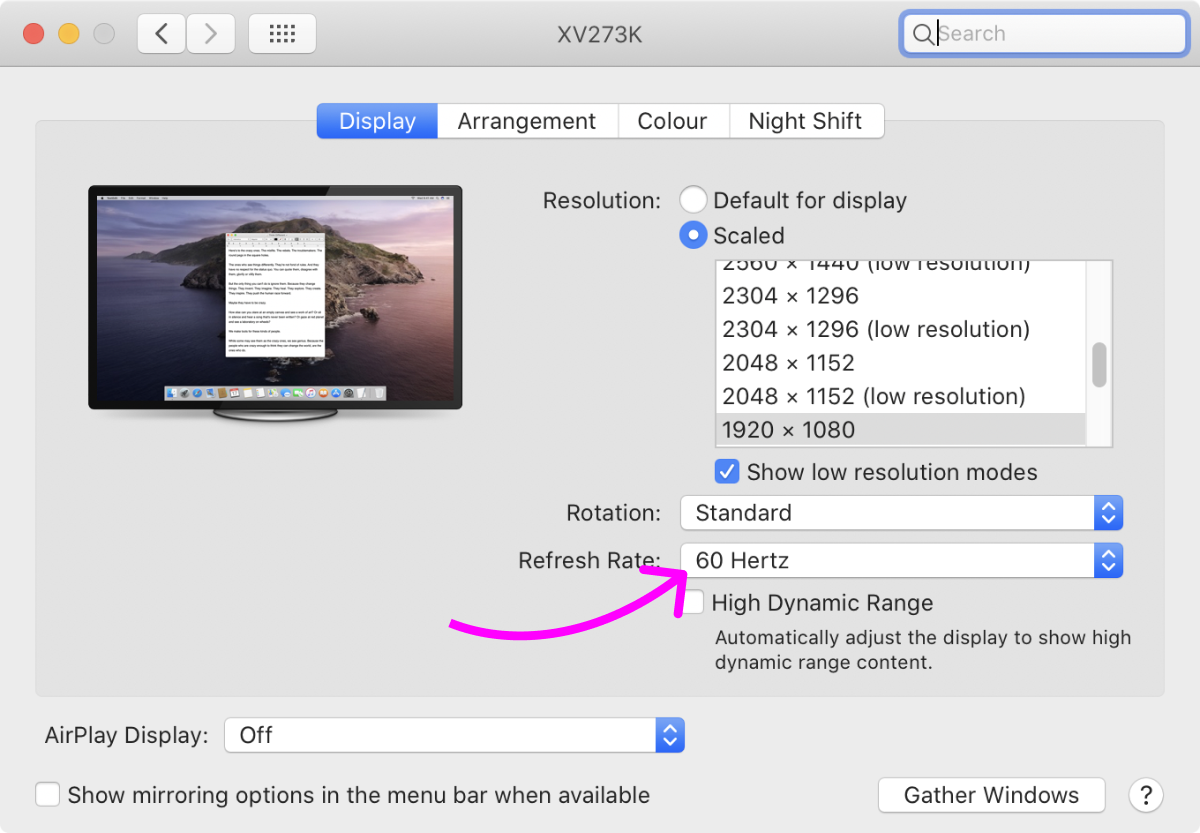Open the Colour tab
Image resolution: width=1200 pixels, height=833 pixels.
[672, 121]
